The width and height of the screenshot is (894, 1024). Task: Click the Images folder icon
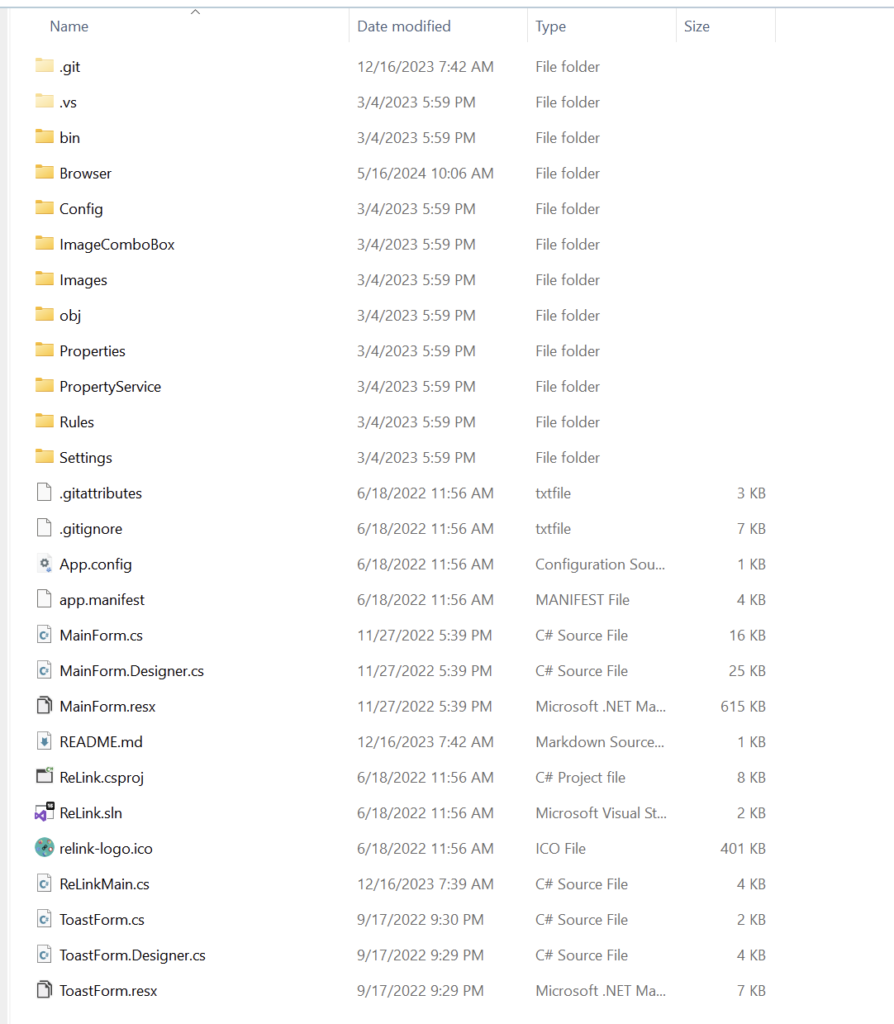pos(44,280)
